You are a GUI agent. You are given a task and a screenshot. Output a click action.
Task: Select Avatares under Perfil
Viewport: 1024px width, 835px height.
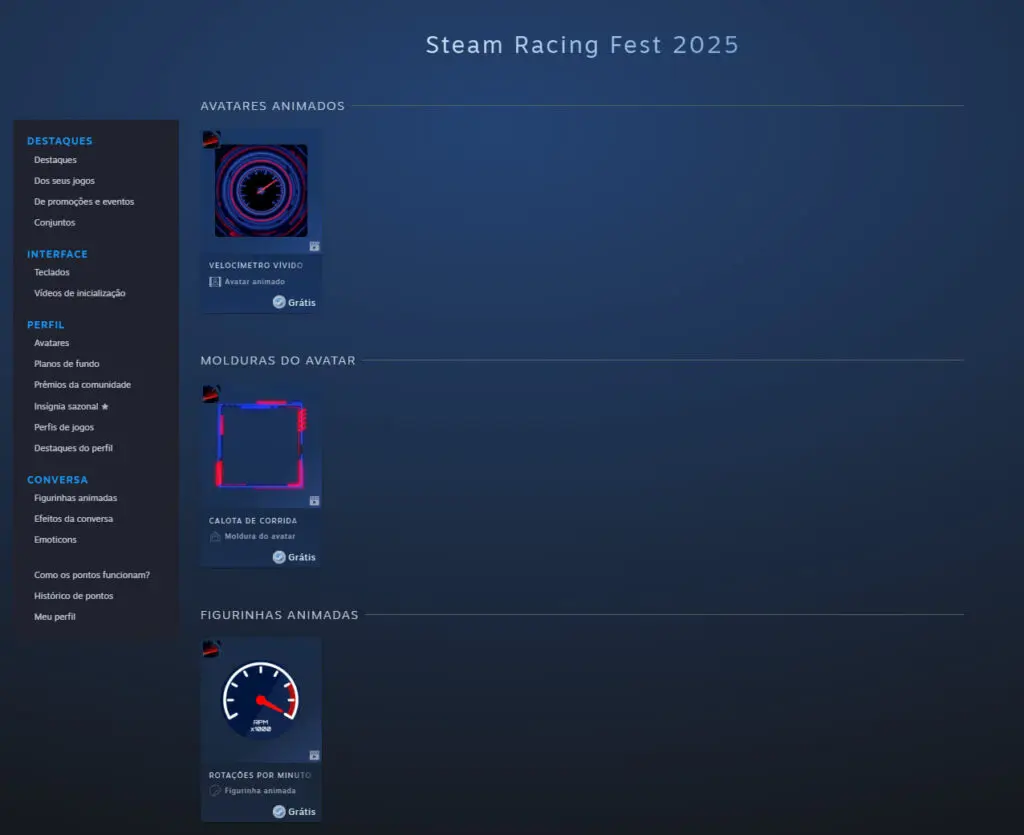52,343
